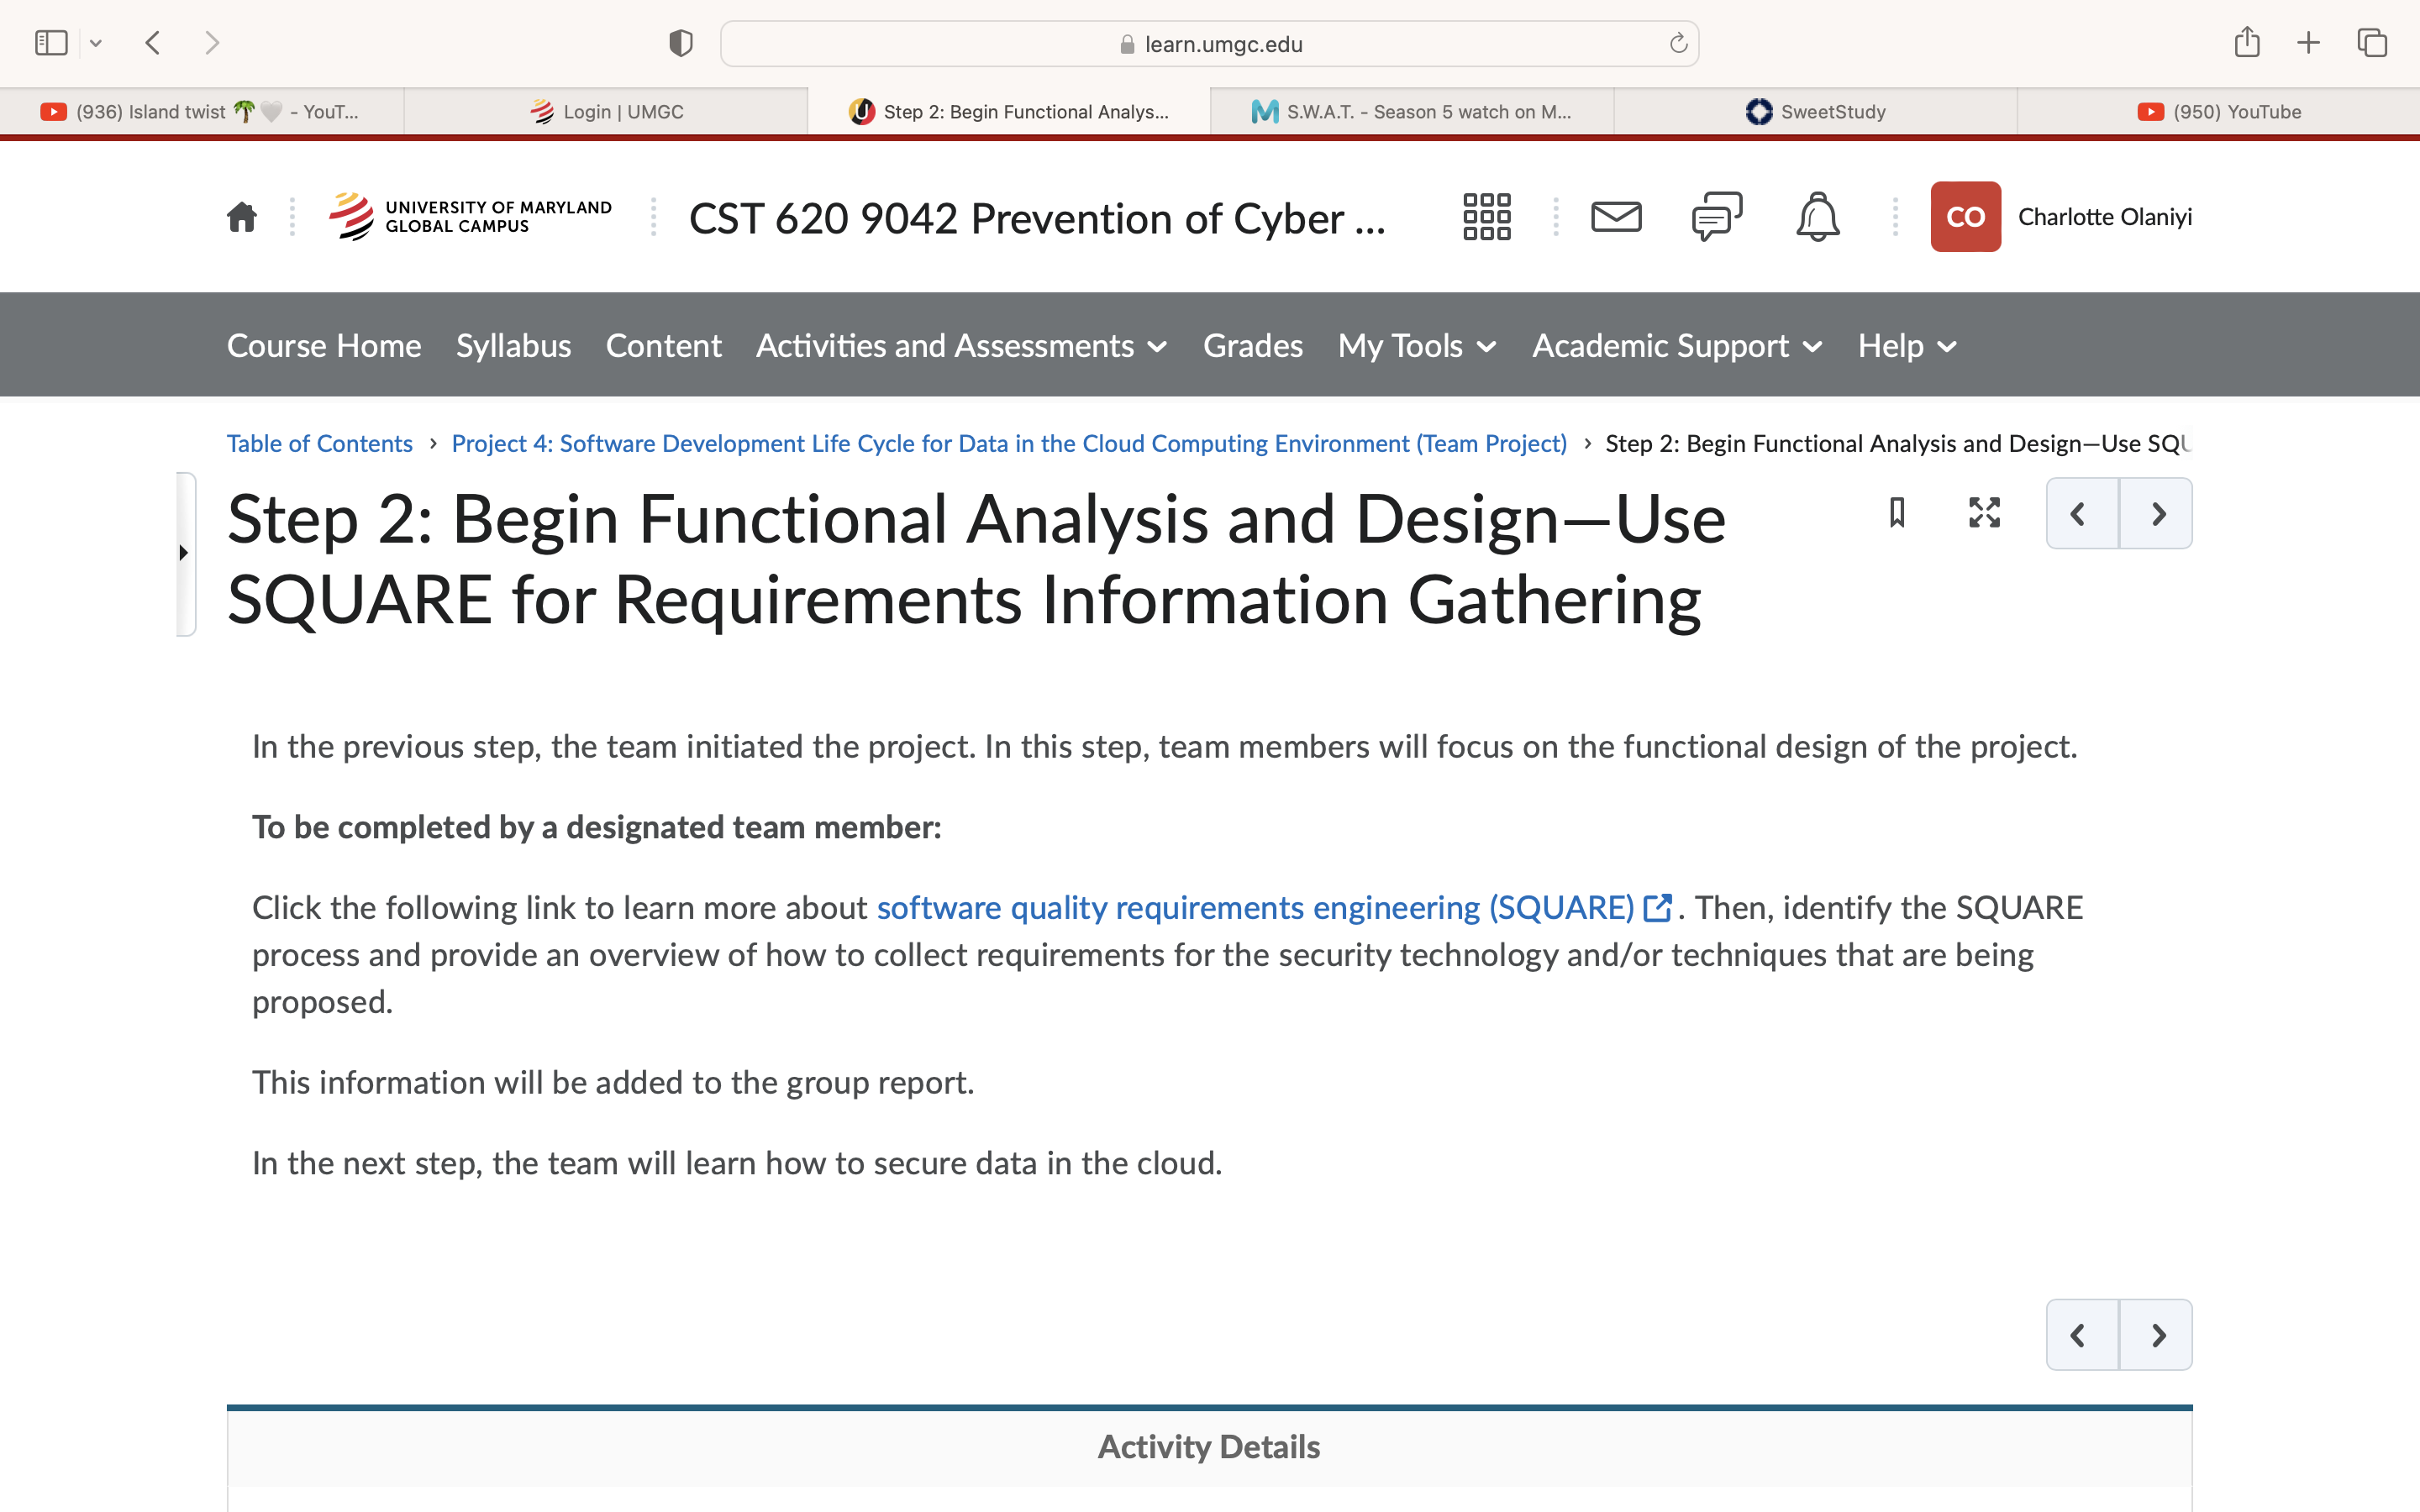The image size is (2420, 1512).
Task: Expand the Activities and Assessments menu
Action: tap(962, 346)
